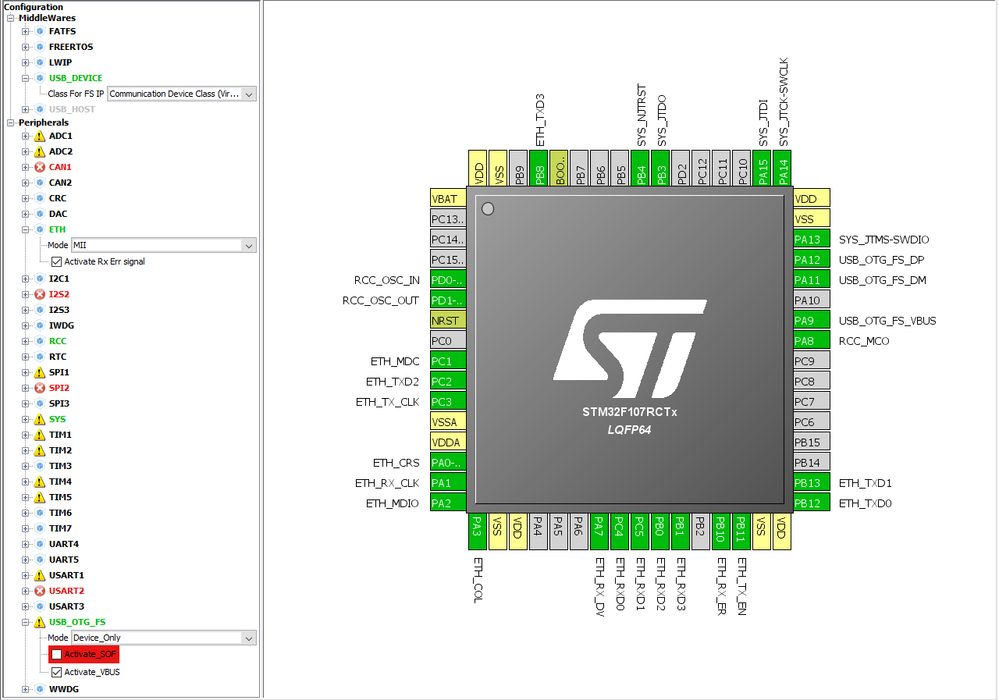
Task: Click the ADC2 warning icon
Action: [x=40, y=152]
